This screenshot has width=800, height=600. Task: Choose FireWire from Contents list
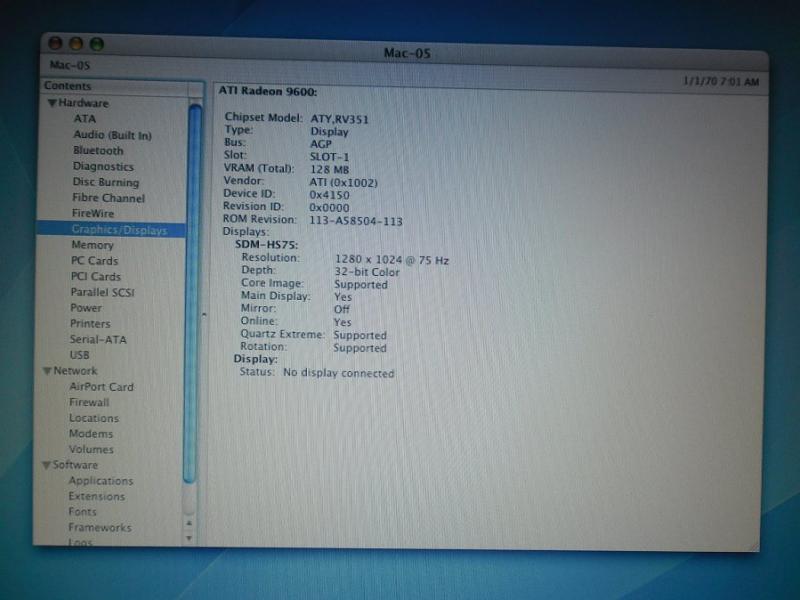pos(92,214)
